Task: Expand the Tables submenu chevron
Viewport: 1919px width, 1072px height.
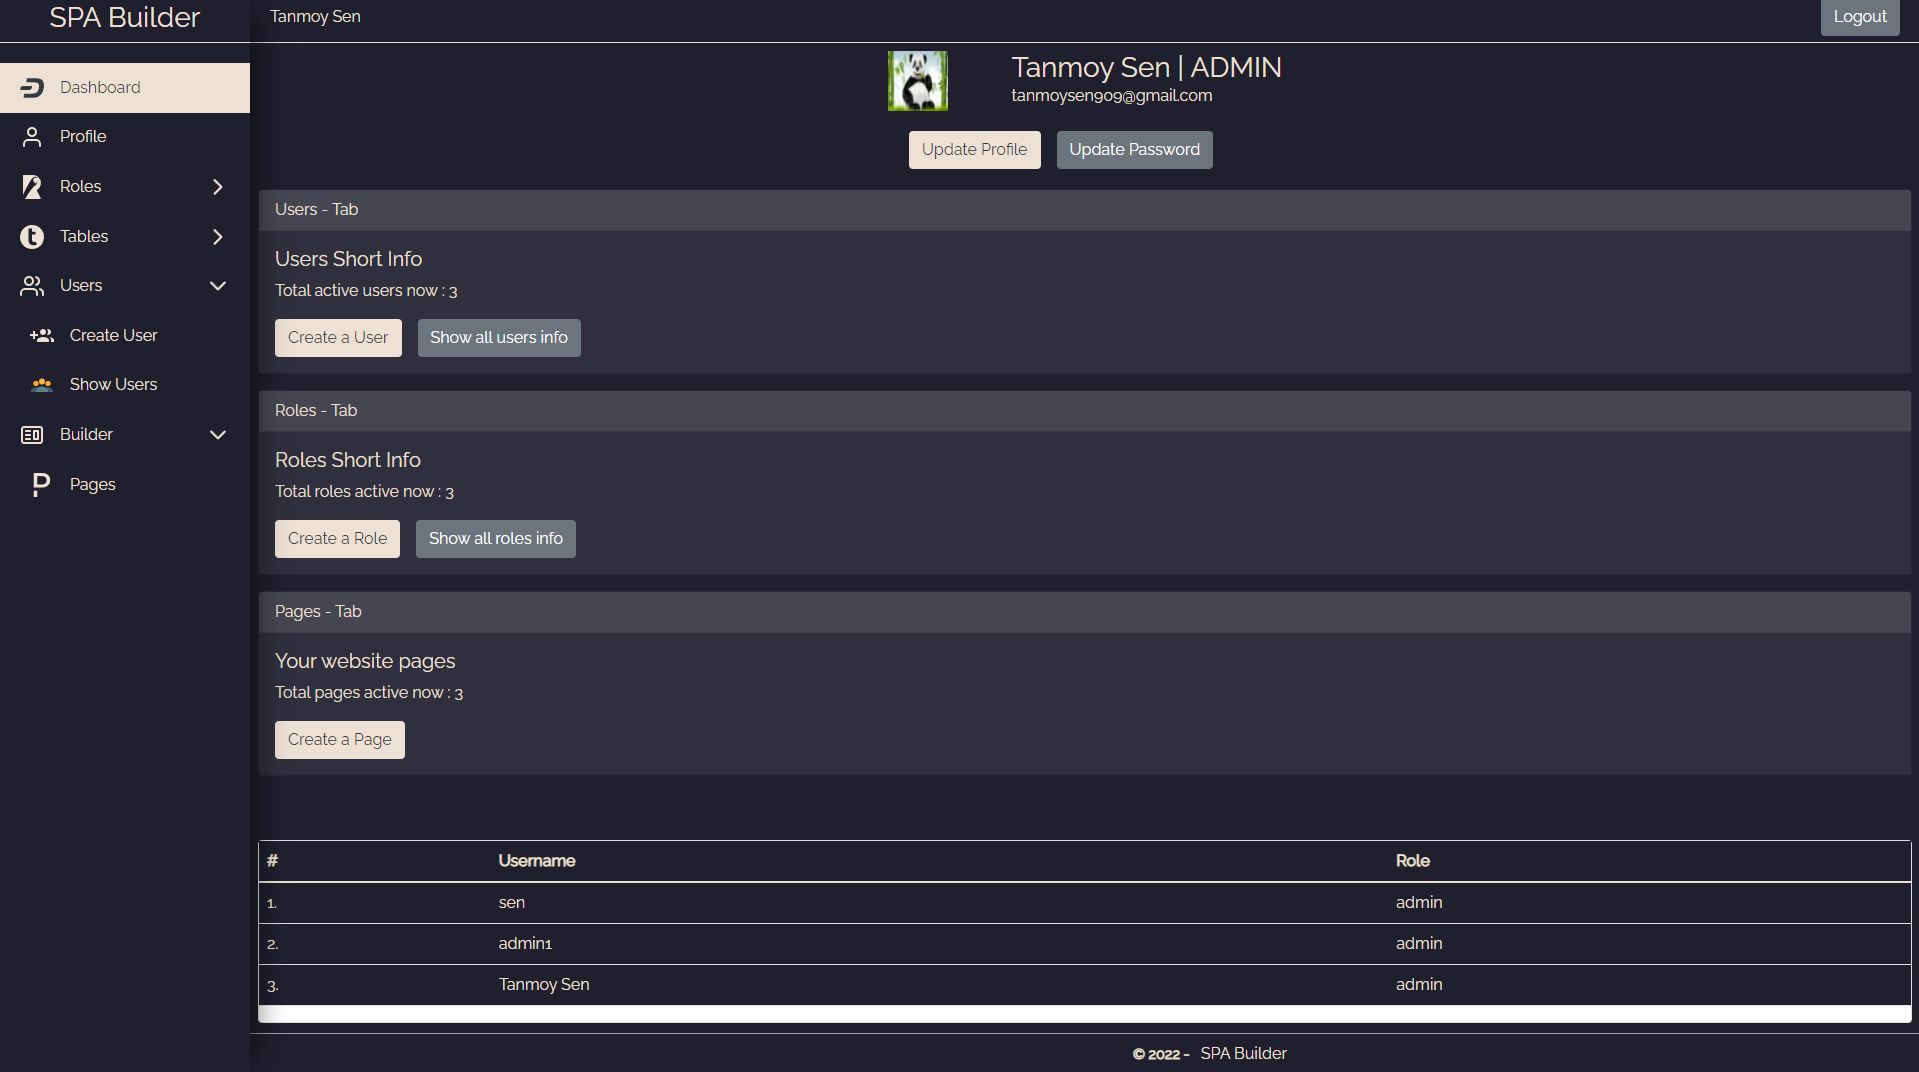Action: (x=218, y=237)
